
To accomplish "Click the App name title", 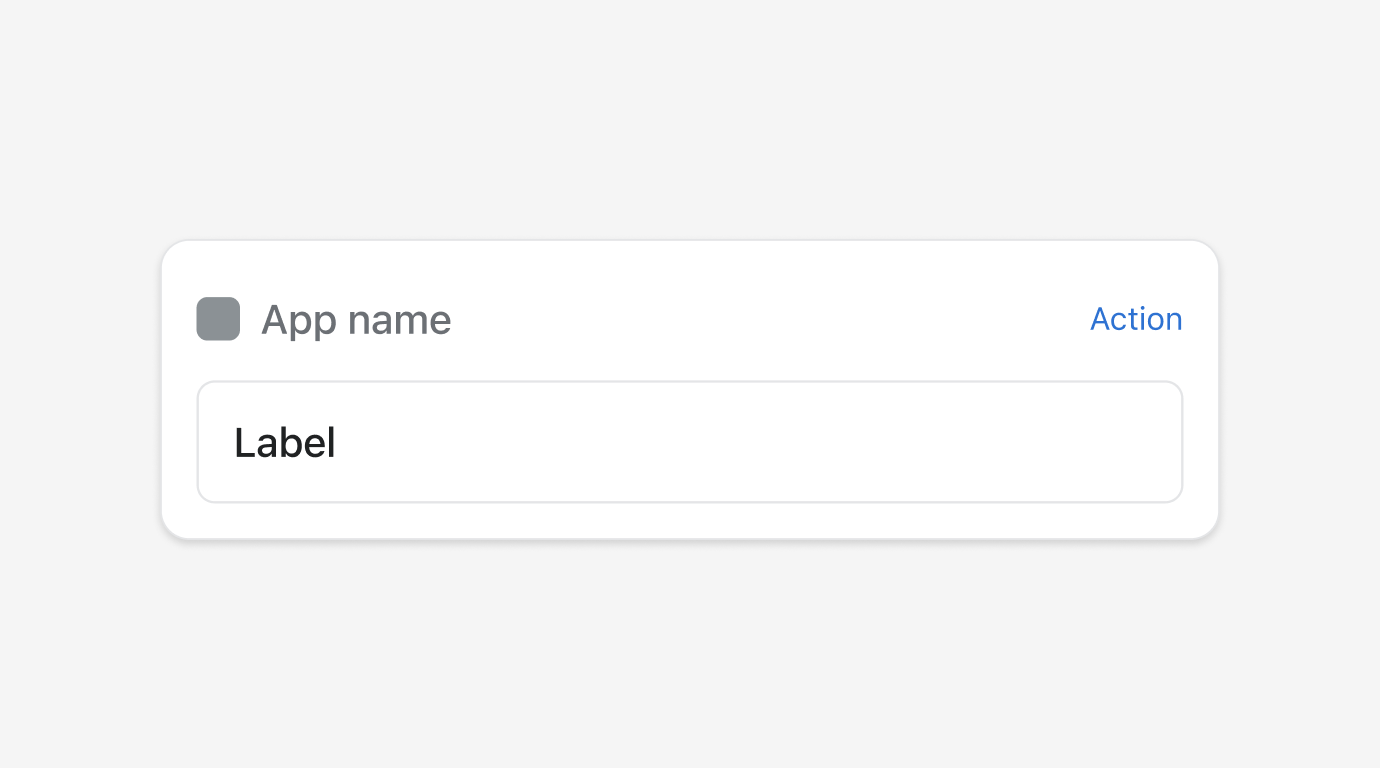I will [x=356, y=320].
